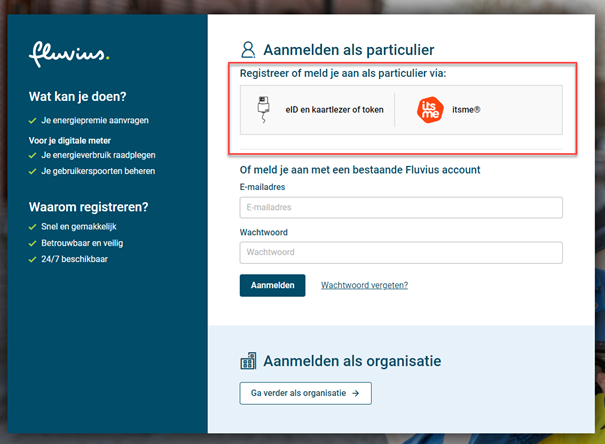Choose Ga verder als organisatie
Image resolution: width=605 pixels, height=444 pixels.
coord(305,393)
